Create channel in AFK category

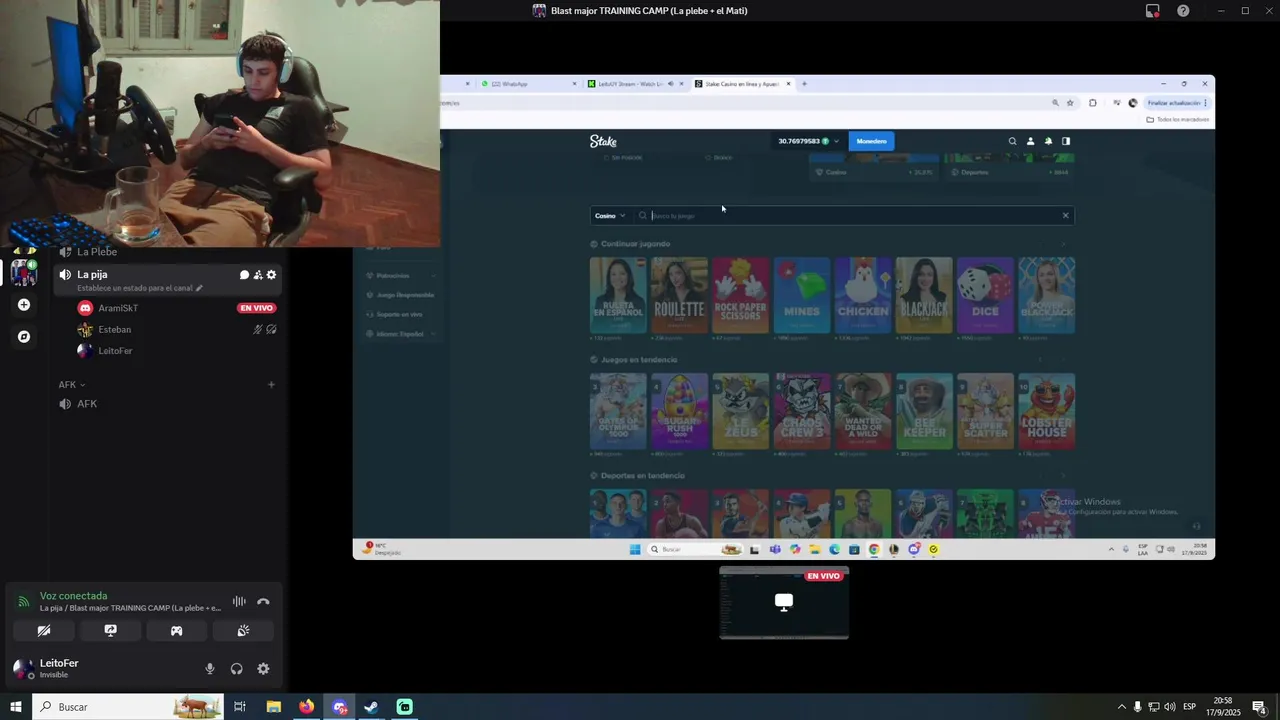tap(271, 385)
